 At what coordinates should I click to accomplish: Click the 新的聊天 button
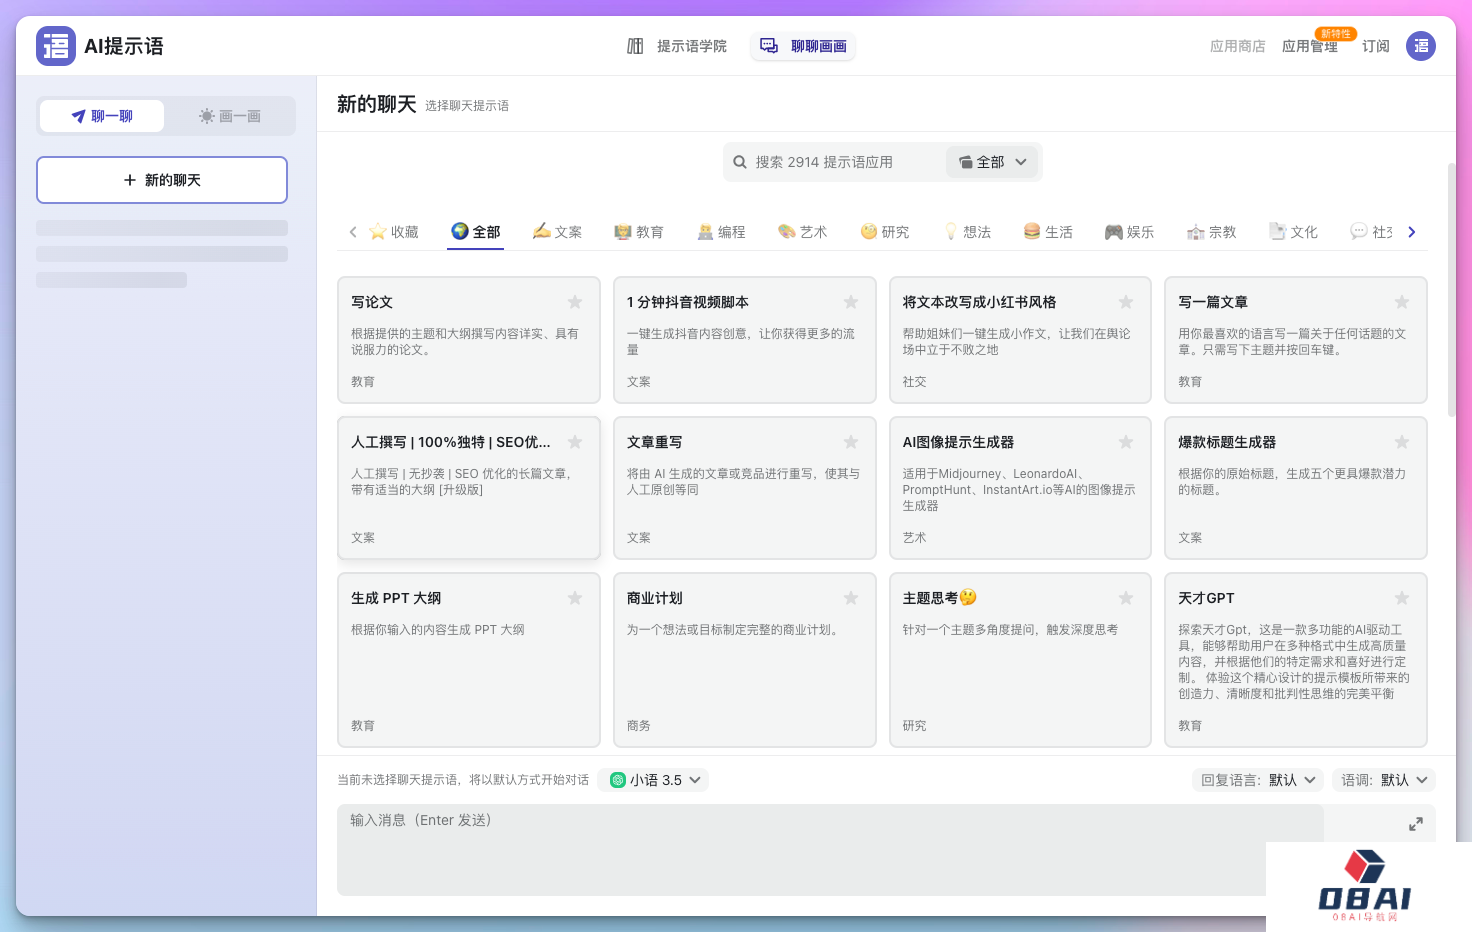click(x=162, y=180)
